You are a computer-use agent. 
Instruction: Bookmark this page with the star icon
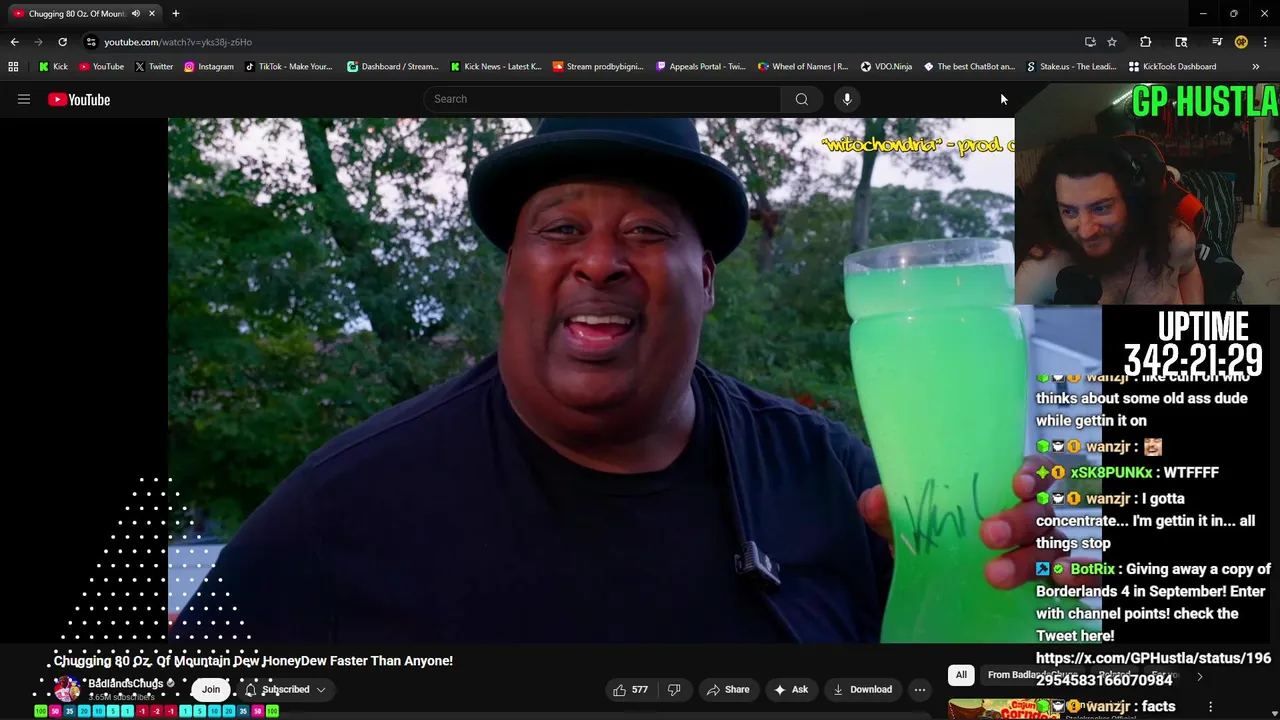1112,42
